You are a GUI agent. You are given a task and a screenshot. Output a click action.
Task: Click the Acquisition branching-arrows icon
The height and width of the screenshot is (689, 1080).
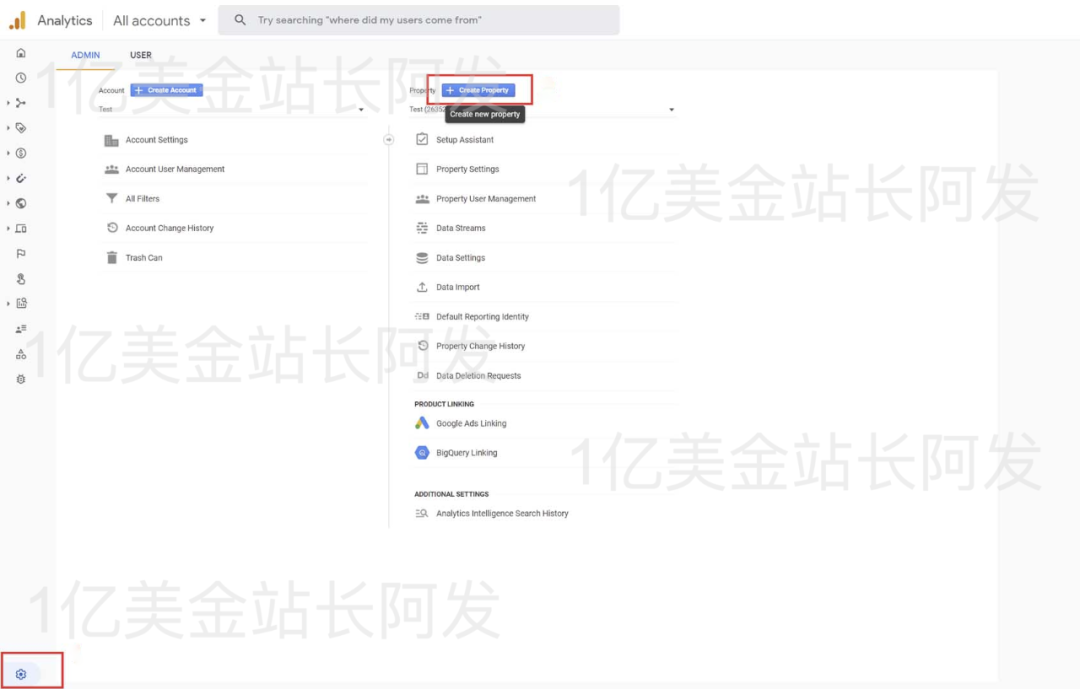coord(21,103)
